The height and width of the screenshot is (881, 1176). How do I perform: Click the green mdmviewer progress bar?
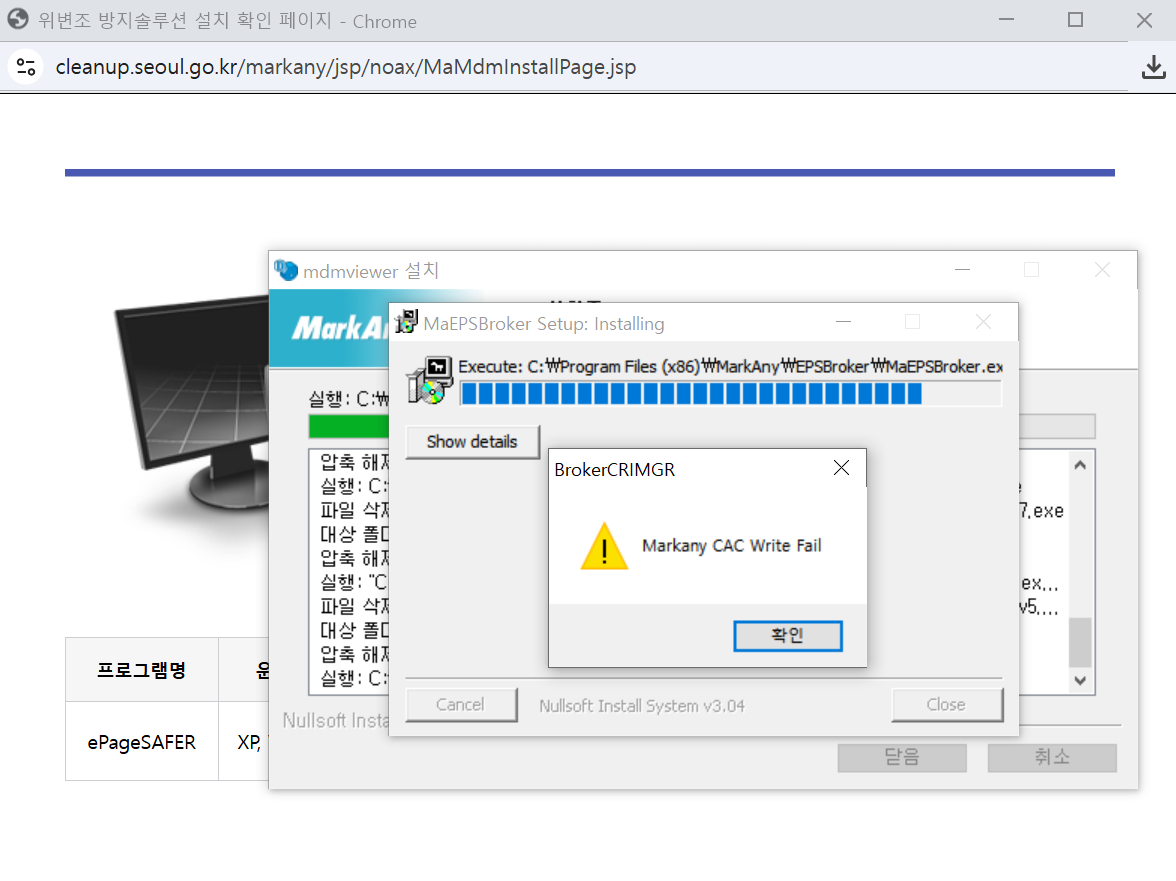pyautogui.click(x=349, y=426)
